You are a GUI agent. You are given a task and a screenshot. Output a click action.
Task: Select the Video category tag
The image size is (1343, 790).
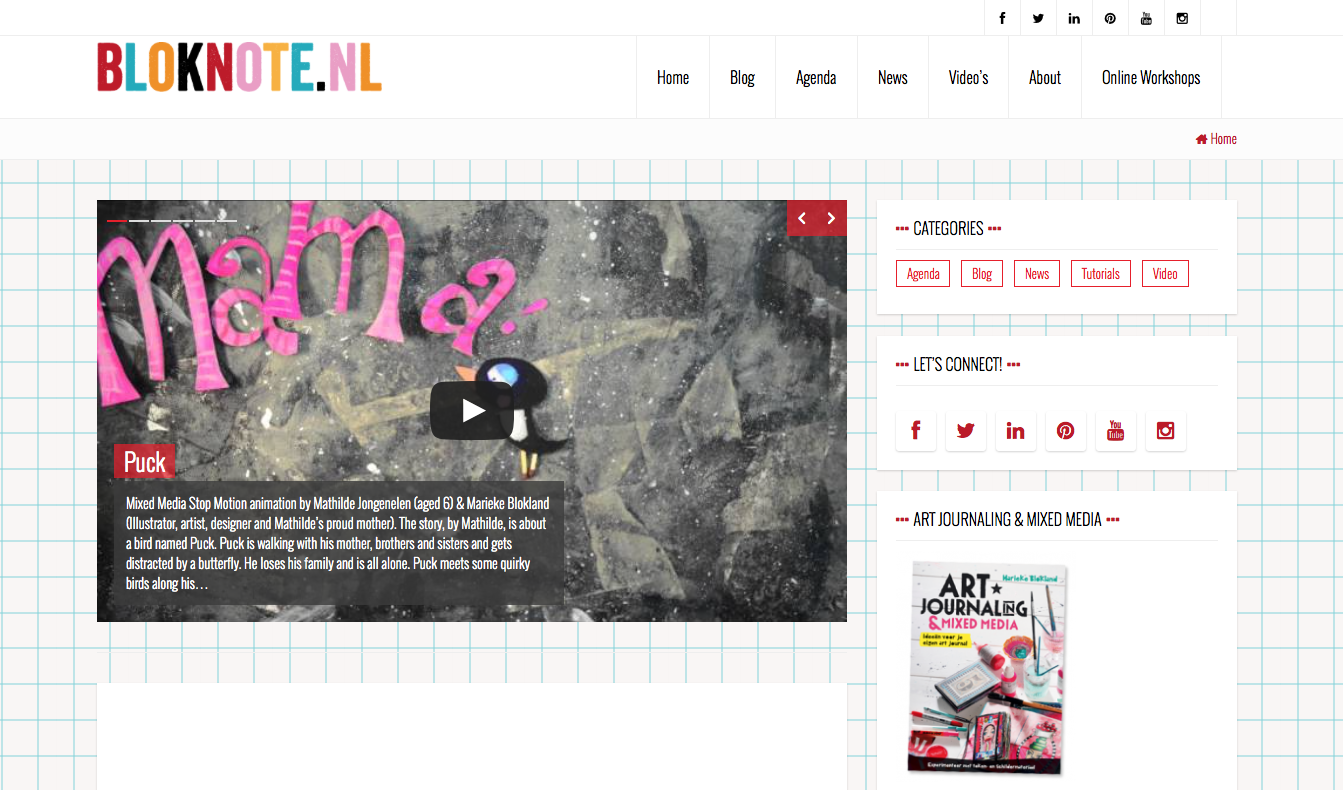tap(1165, 274)
